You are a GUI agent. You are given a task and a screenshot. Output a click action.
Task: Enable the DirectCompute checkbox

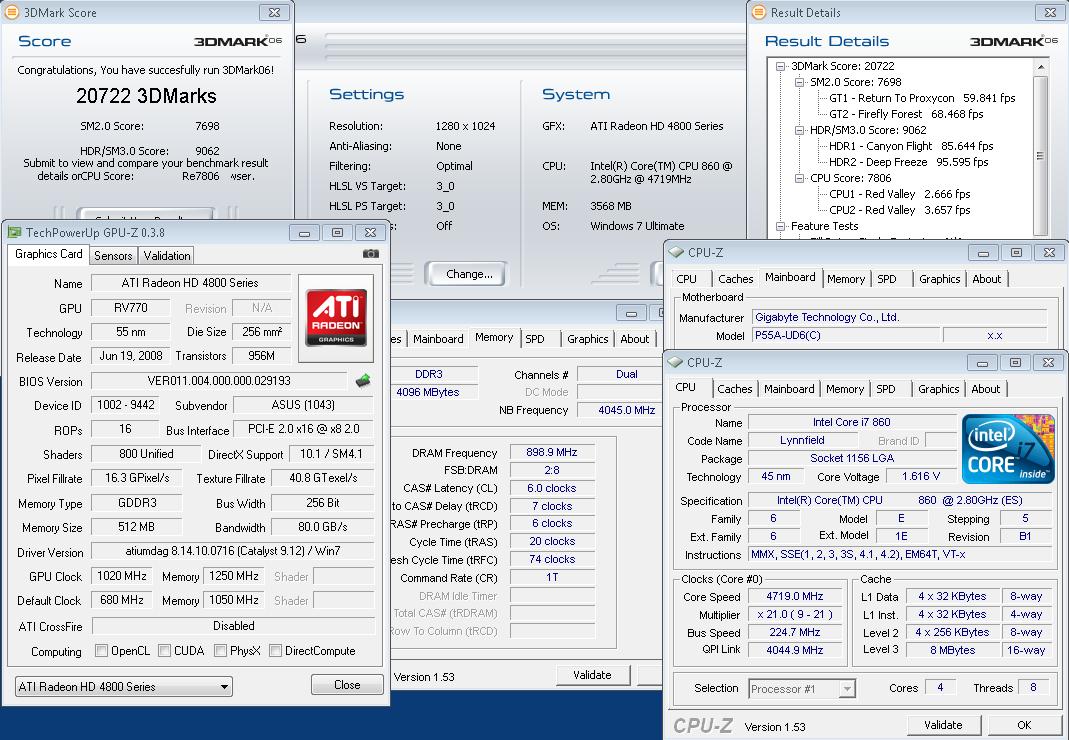point(275,651)
